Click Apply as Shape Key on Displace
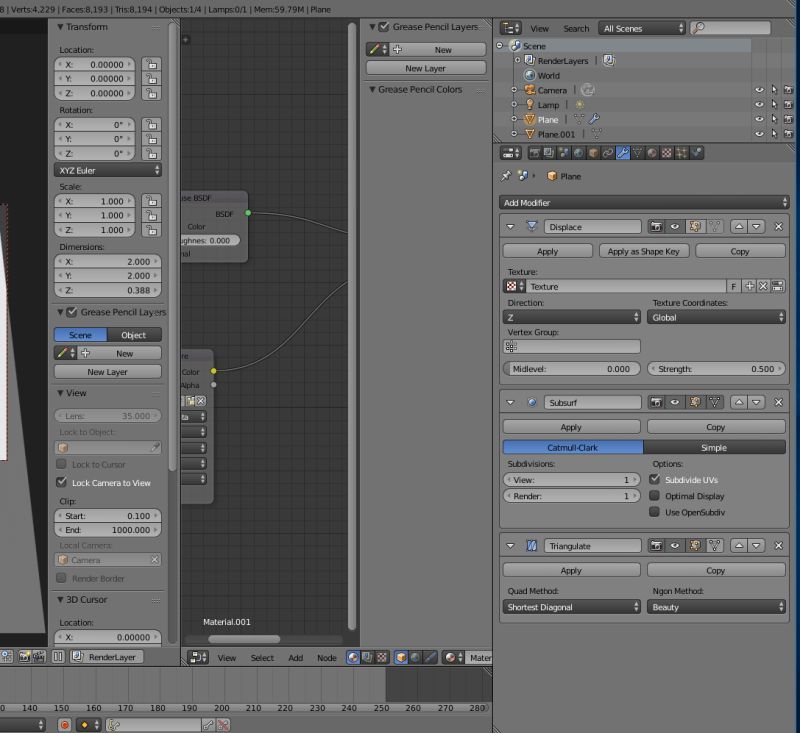Screen dimensions: 800x733 coord(644,251)
